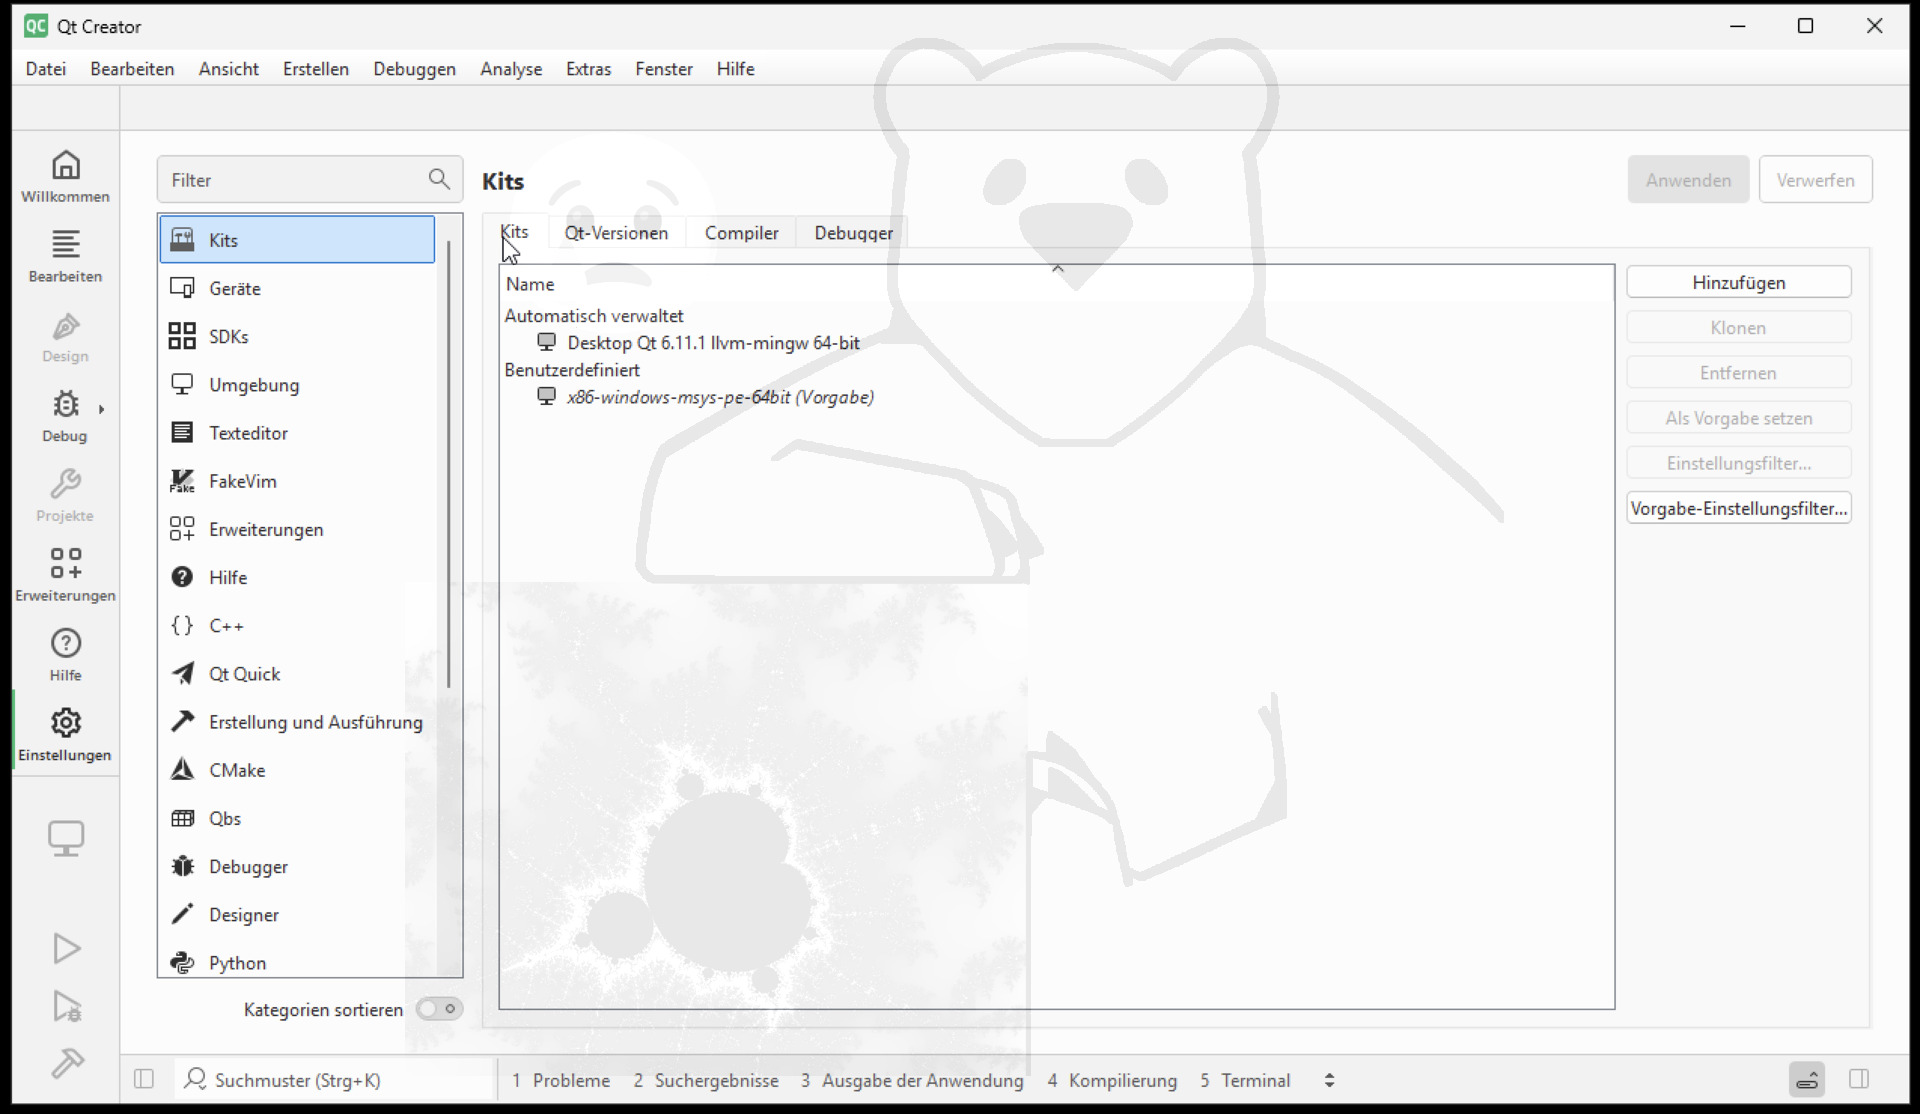Select Erweiterungen in settings category list
The height and width of the screenshot is (1114, 1920).
[297, 529]
